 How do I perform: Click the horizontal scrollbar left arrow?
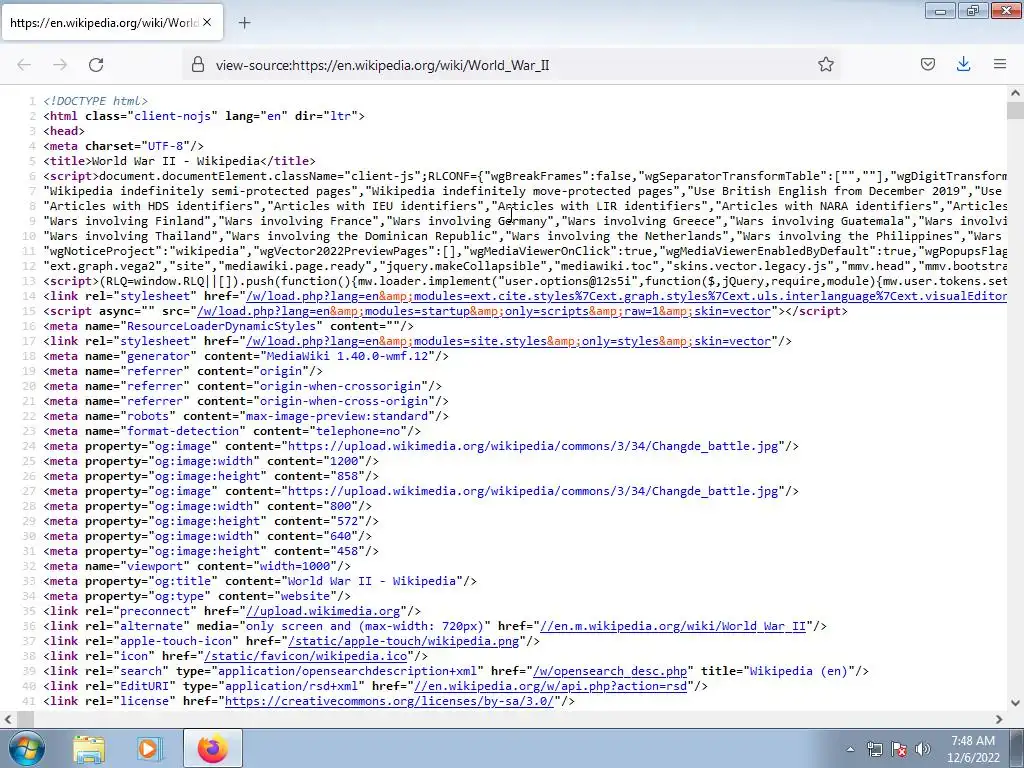click(8, 719)
